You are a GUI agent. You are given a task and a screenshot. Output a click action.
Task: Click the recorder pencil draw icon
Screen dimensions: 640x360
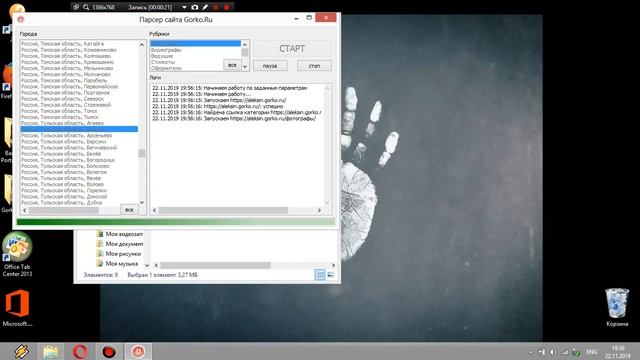205,7
